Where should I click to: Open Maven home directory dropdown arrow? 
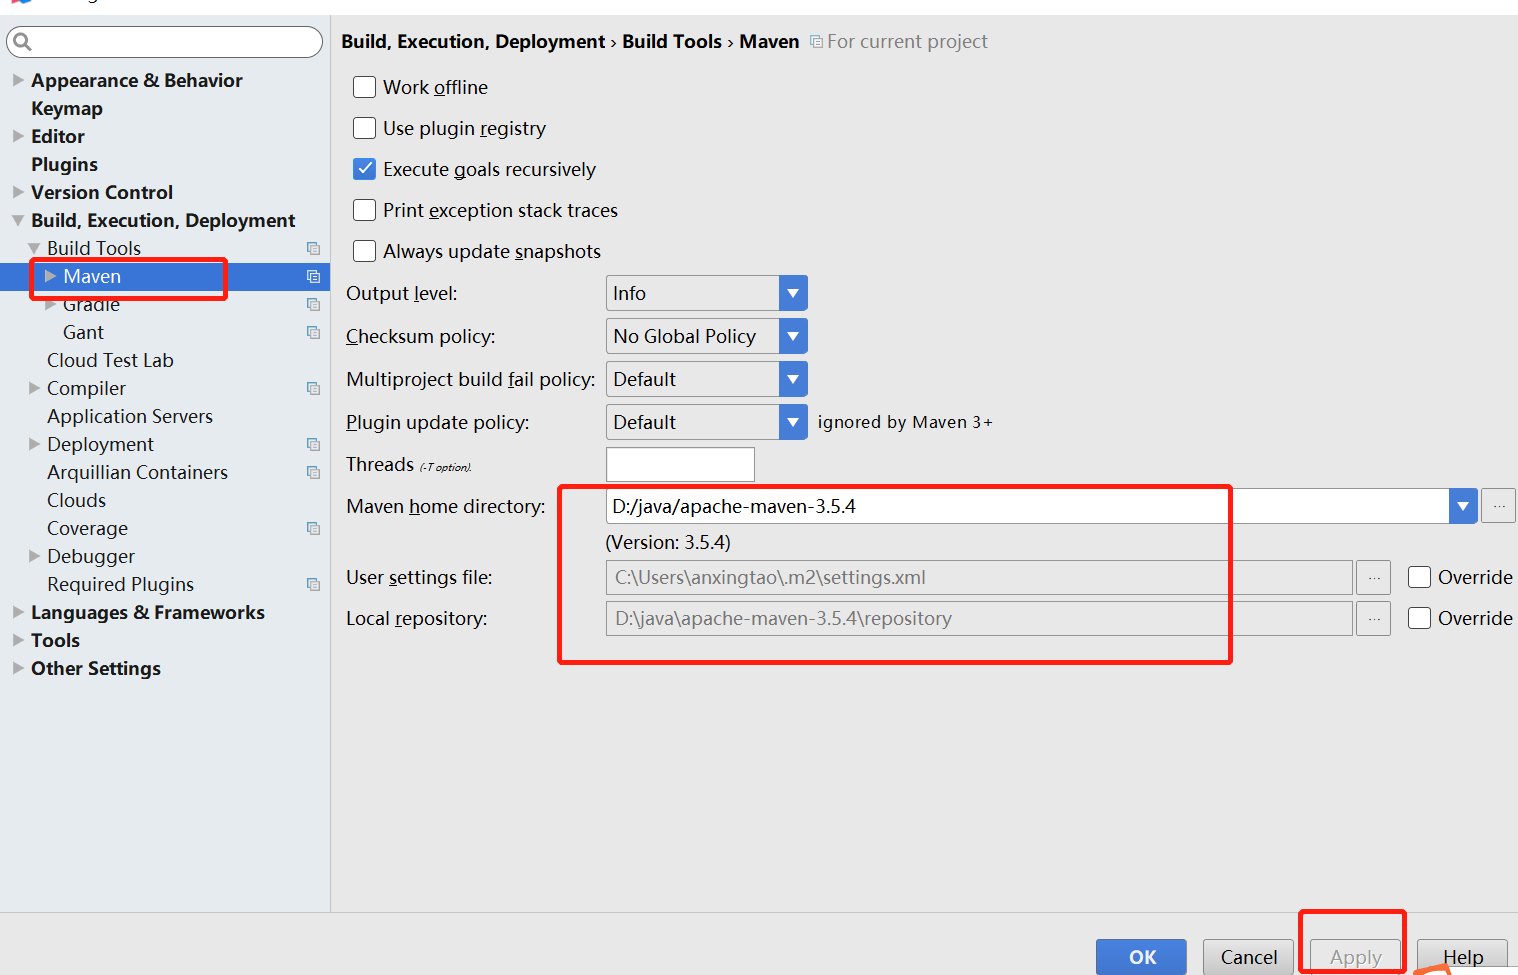[x=1463, y=506]
